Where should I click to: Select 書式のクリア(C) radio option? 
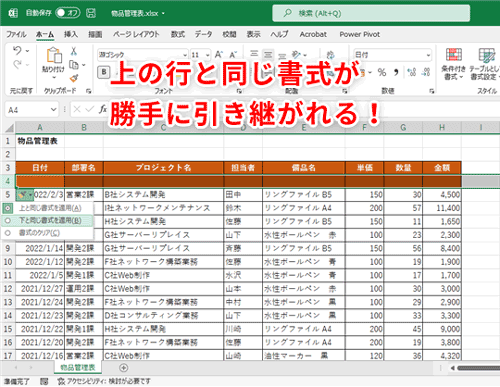8,233
